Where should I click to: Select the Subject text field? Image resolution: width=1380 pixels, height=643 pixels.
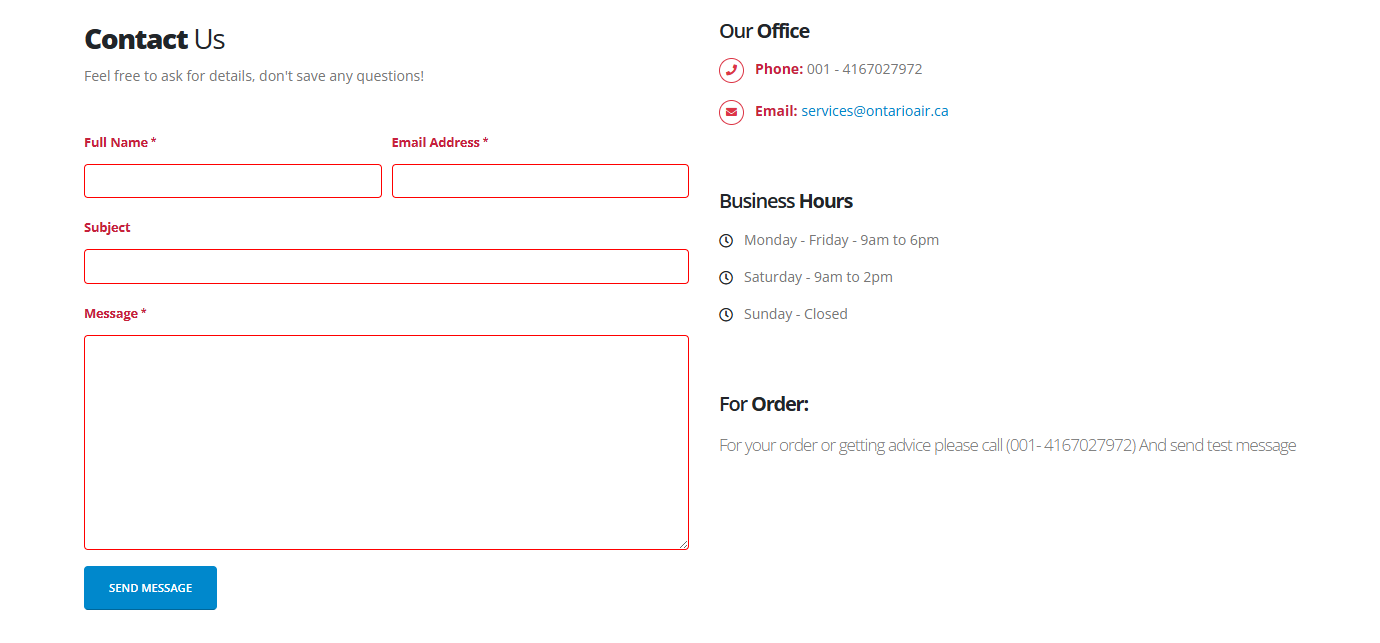tap(386, 267)
